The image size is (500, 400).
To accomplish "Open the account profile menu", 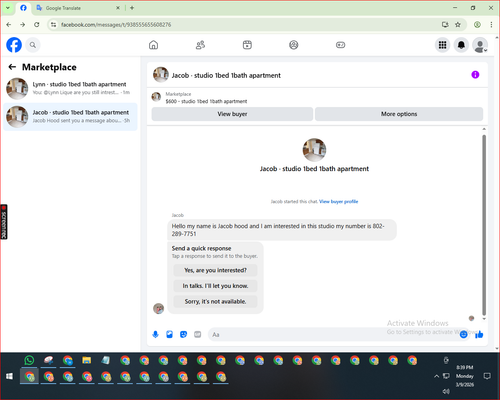I will pos(480,45).
